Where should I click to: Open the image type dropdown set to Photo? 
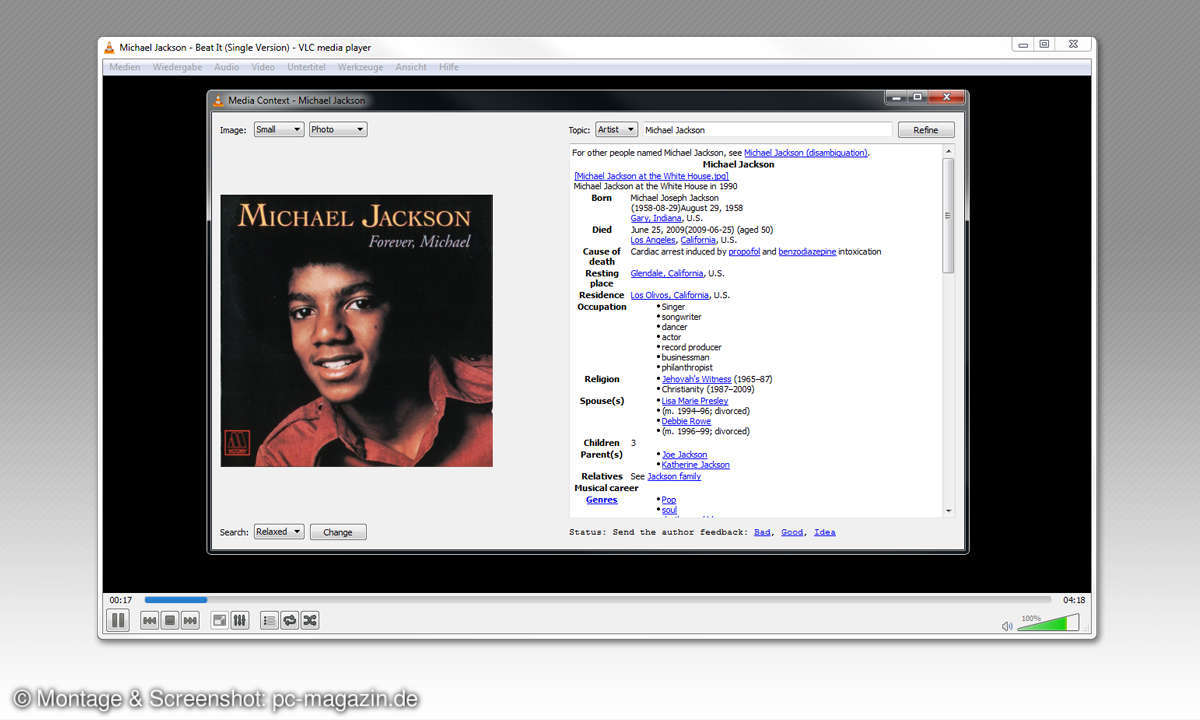pos(338,130)
